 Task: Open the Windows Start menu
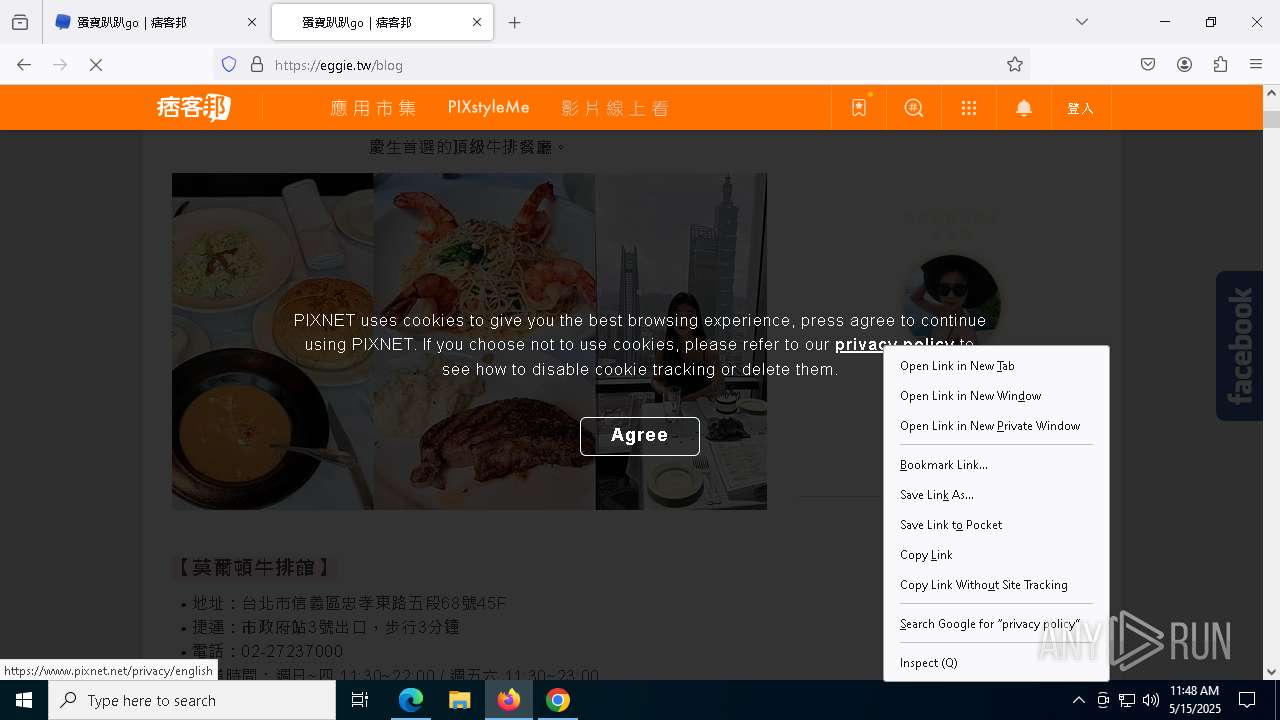(24, 700)
